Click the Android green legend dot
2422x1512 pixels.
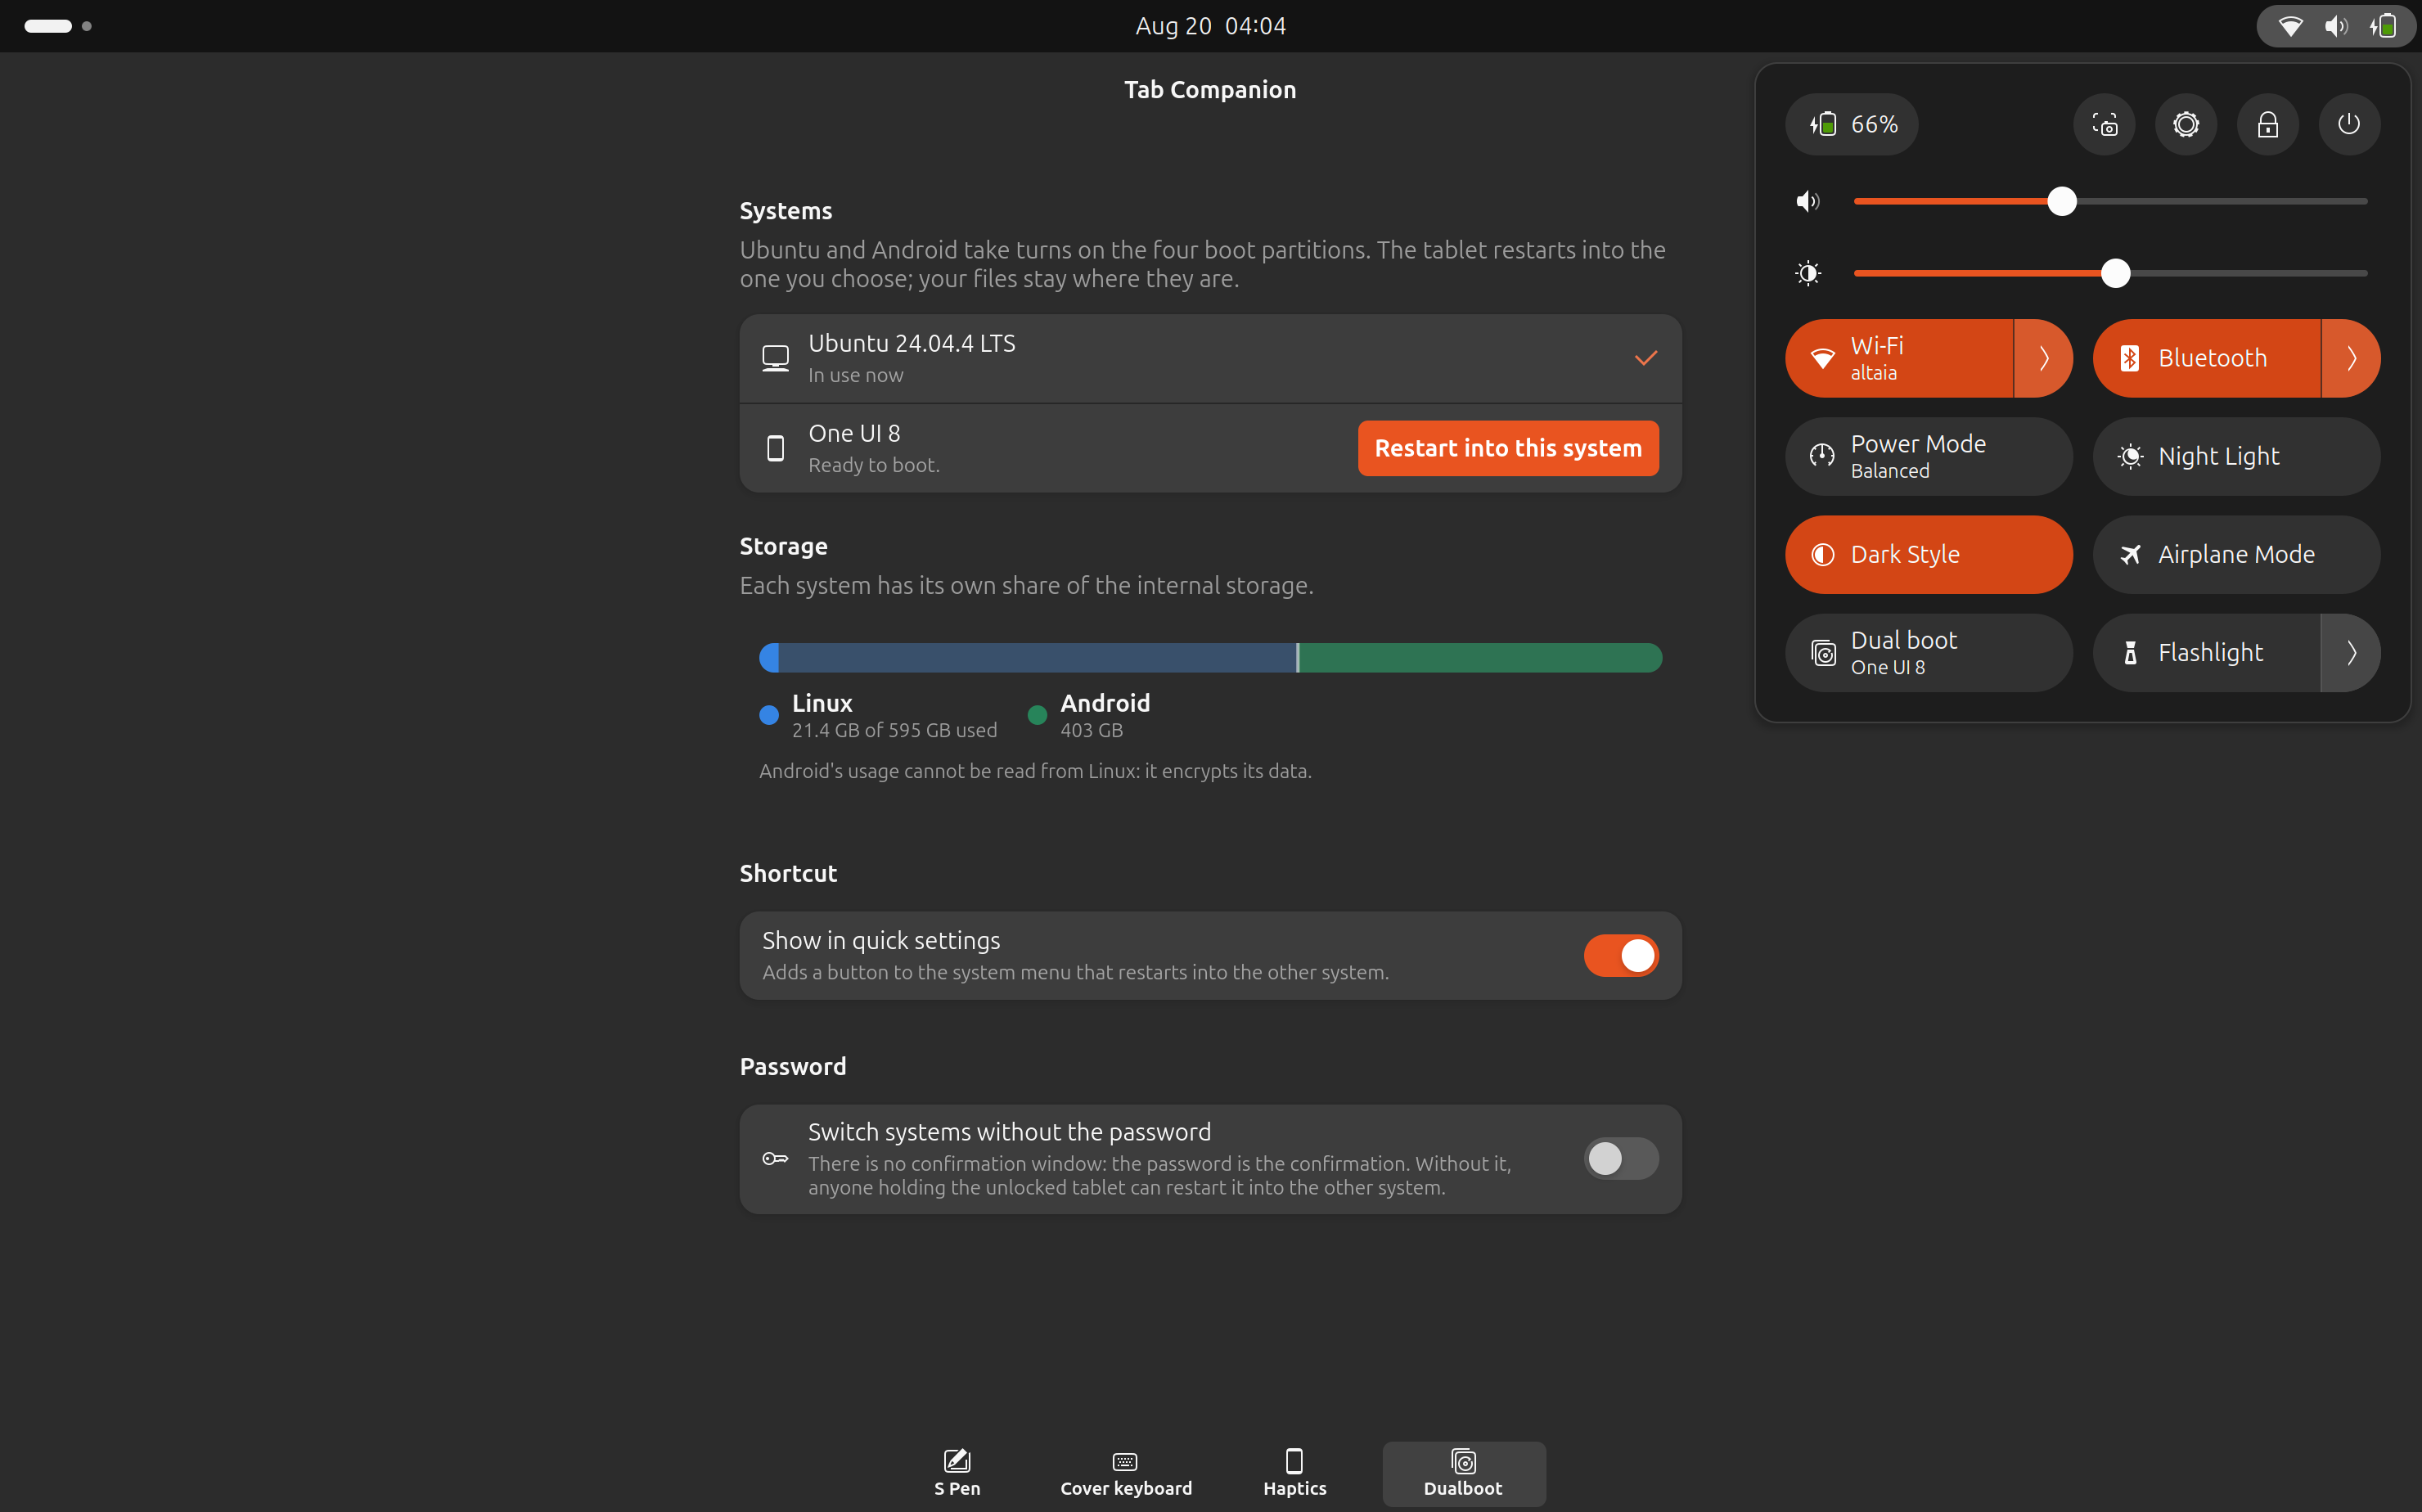[1037, 715]
